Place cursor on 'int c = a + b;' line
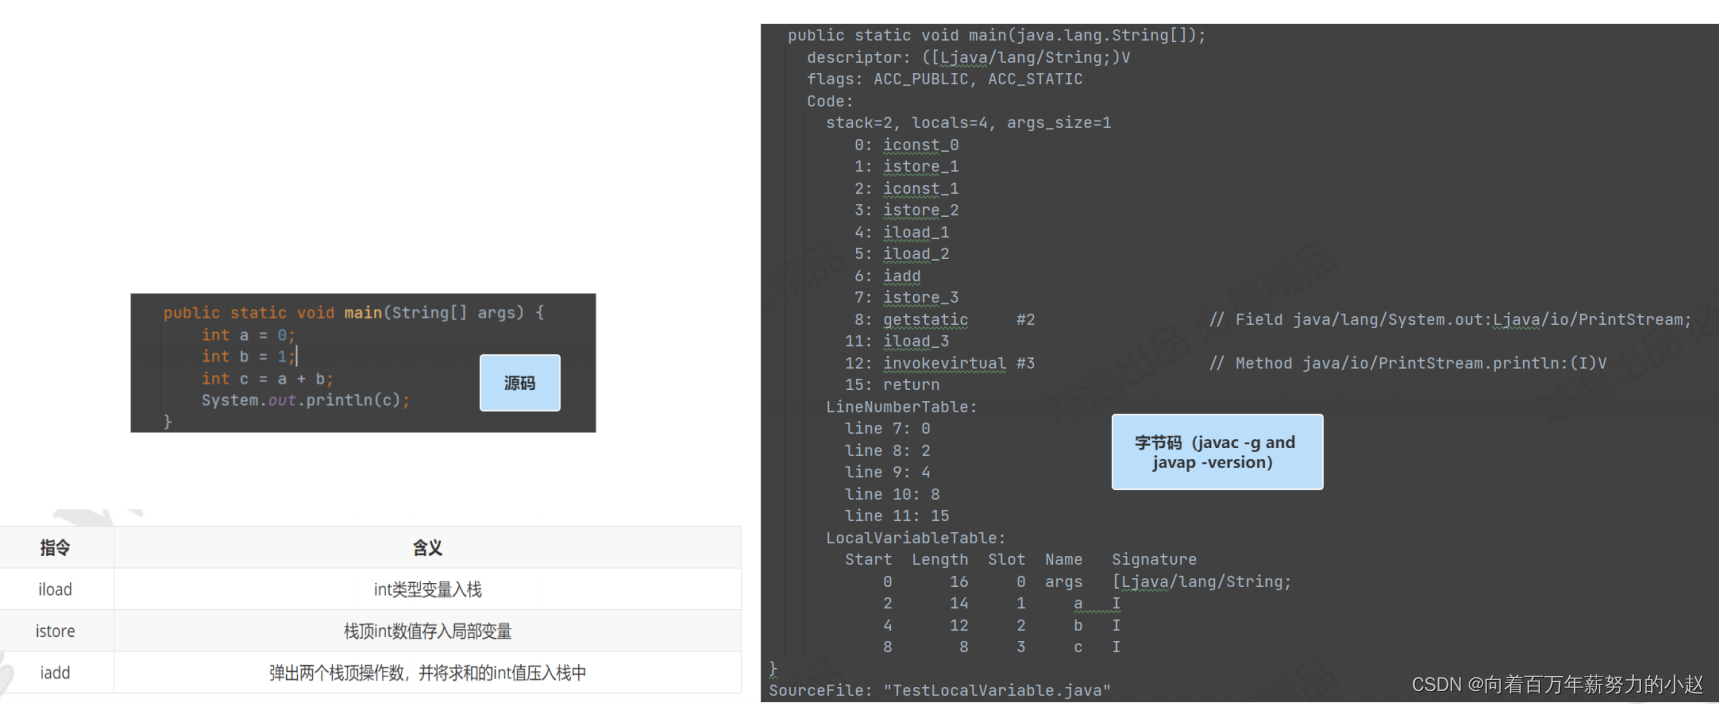The image size is (1719, 704). [267, 379]
